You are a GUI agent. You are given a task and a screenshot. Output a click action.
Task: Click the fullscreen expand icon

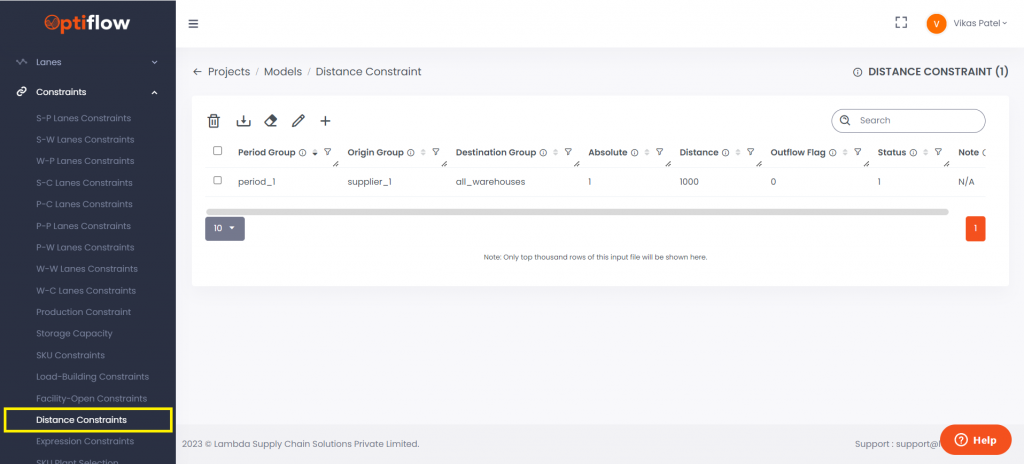[901, 23]
